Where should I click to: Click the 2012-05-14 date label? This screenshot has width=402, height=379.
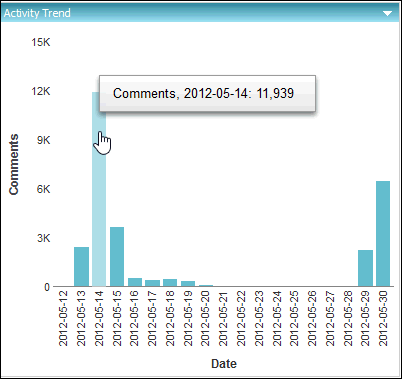pyautogui.click(x=99, y=318)
